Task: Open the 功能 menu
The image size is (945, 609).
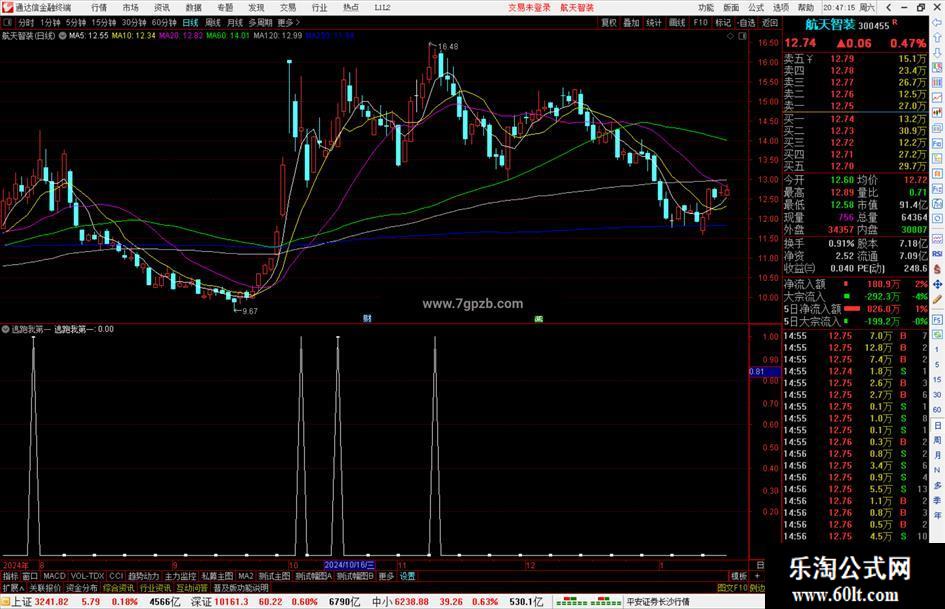Action: pyautogui.click(x=706, y=7)
